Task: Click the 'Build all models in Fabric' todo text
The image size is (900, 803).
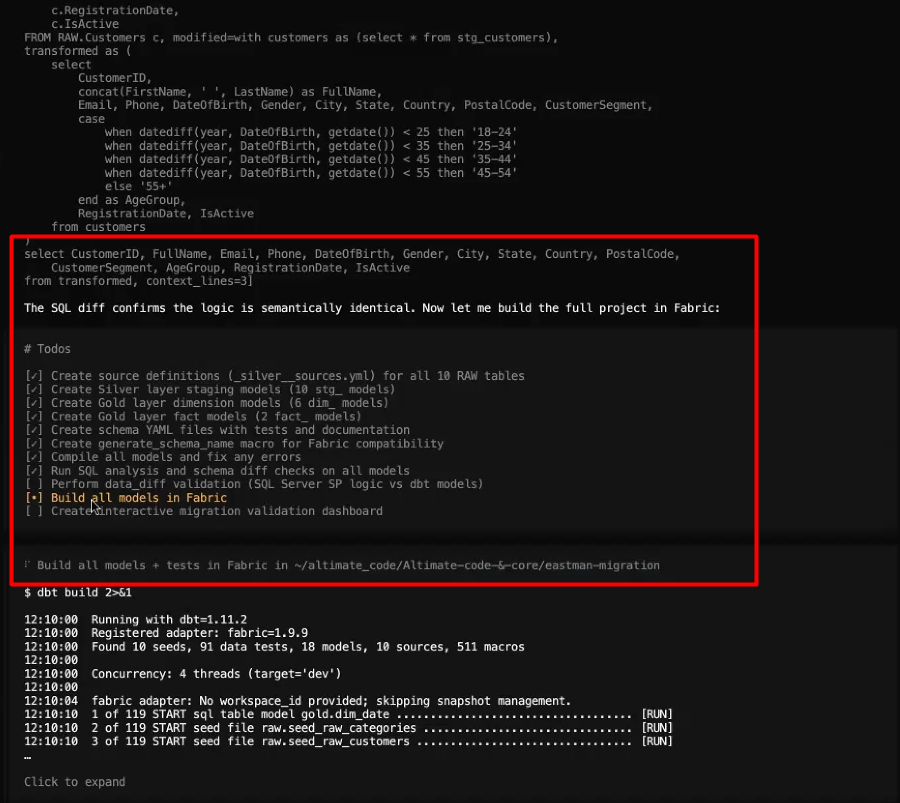Action: point(139,498)
